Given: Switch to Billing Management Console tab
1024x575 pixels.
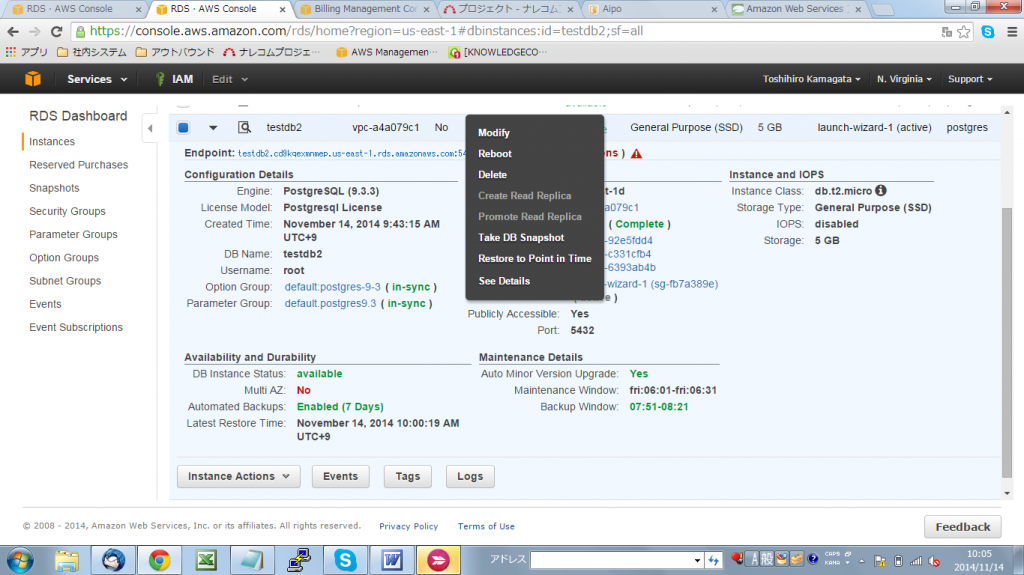Looking at the screenshot, I should 364,9.
